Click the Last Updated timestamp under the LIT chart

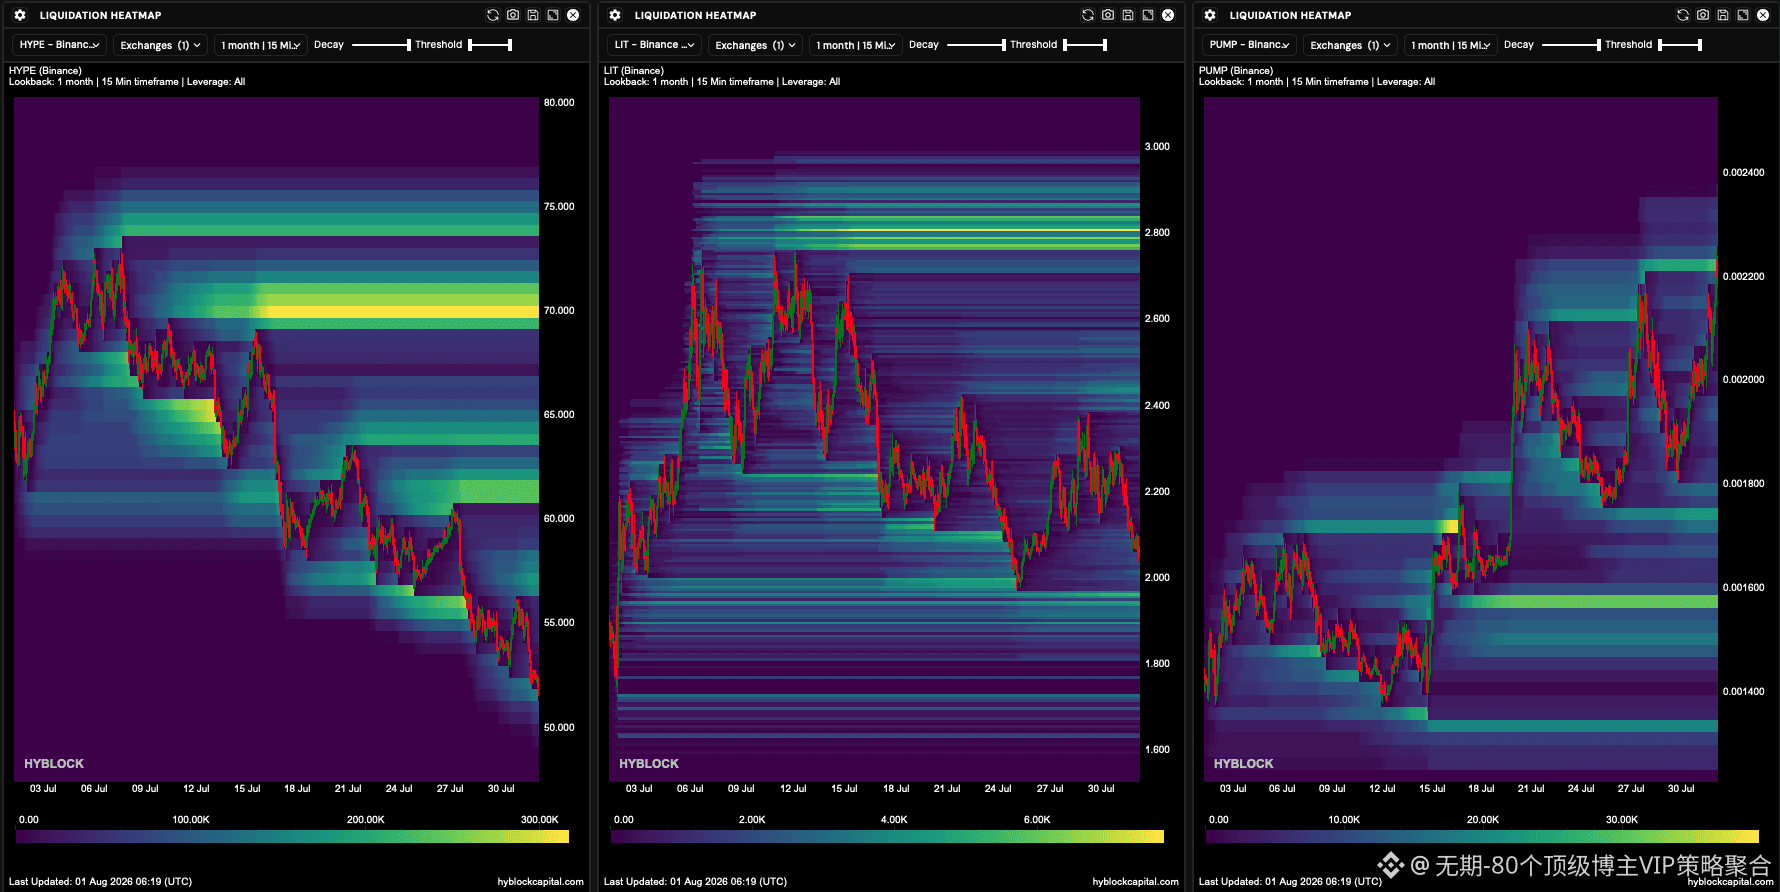pos(695,882)
